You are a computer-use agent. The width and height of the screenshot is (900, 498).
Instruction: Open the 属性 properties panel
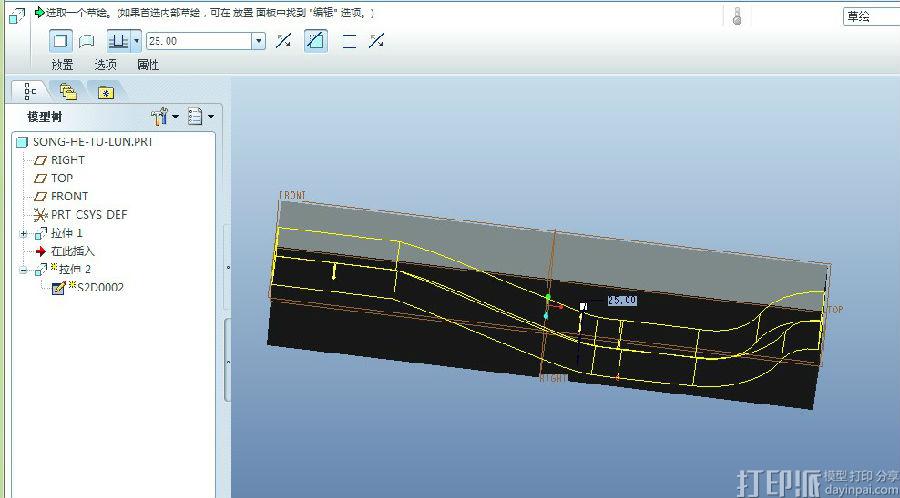tap(148, 65)
